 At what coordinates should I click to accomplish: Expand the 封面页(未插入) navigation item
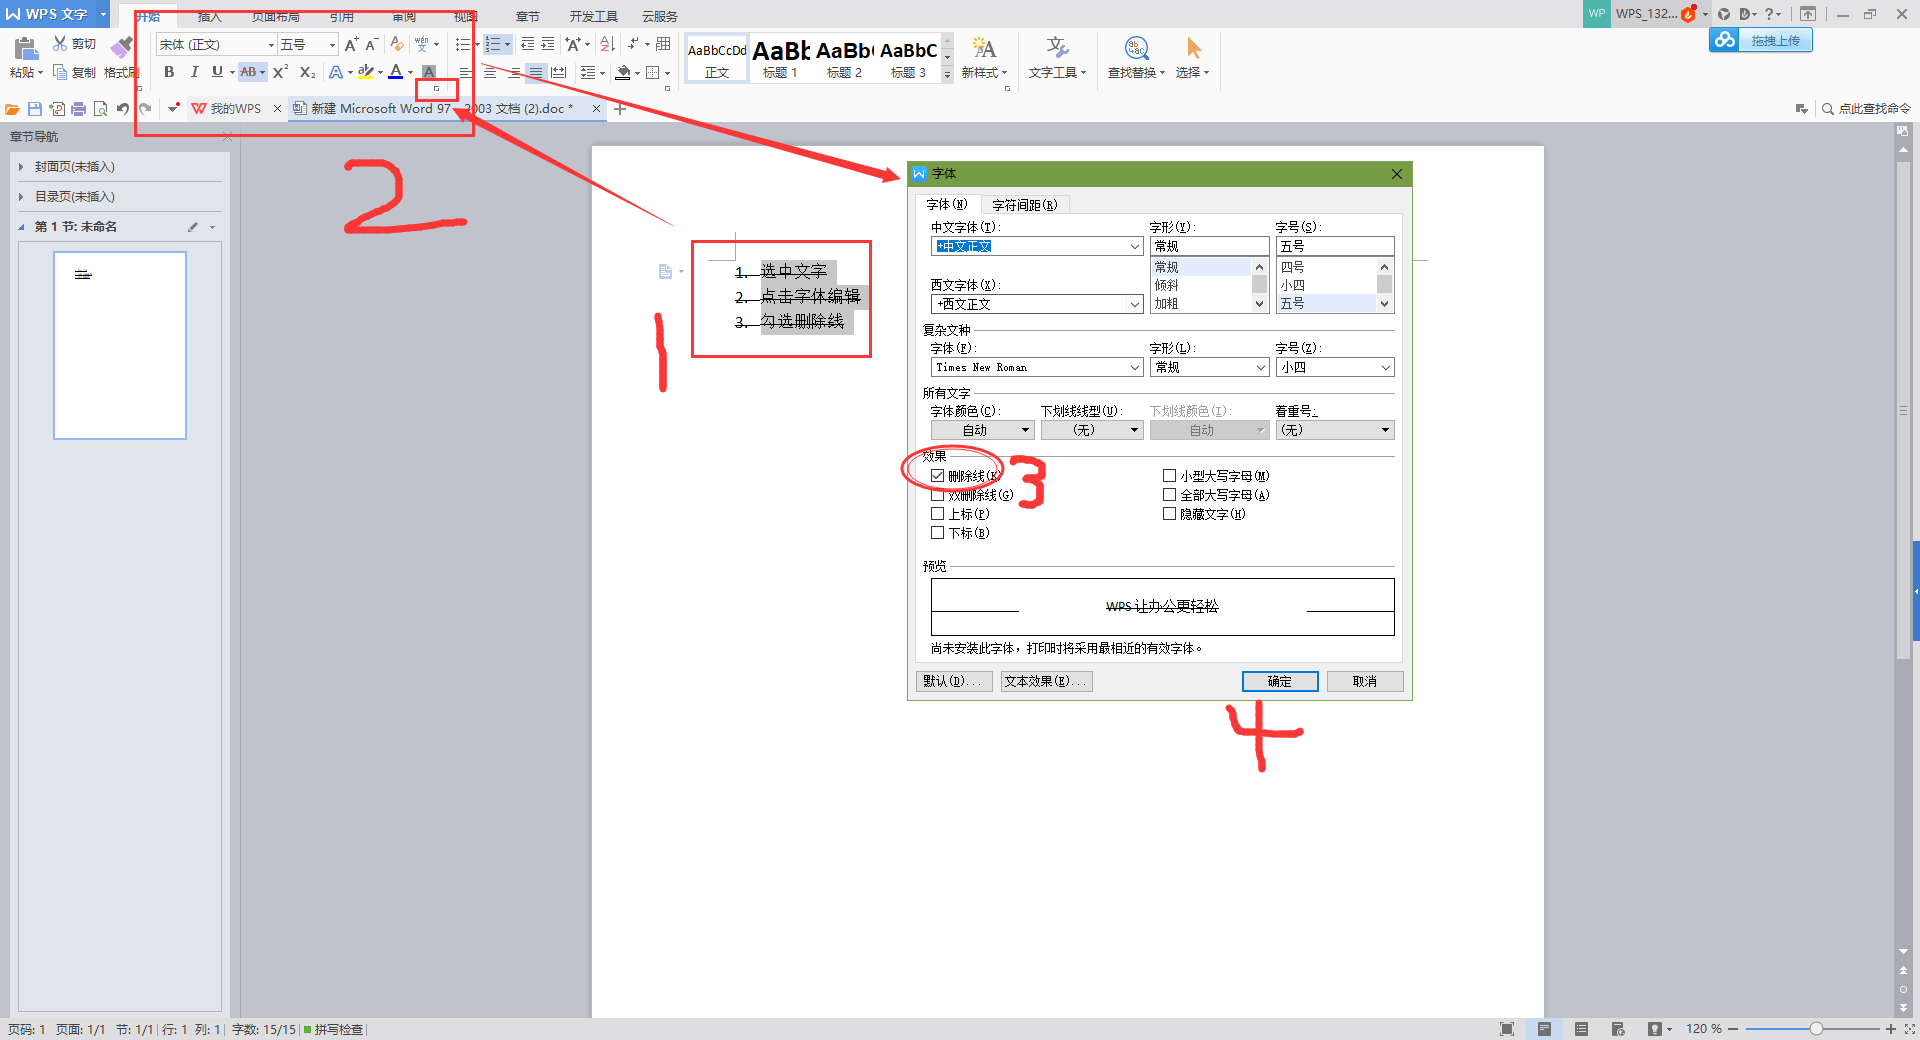pos(21,167)
